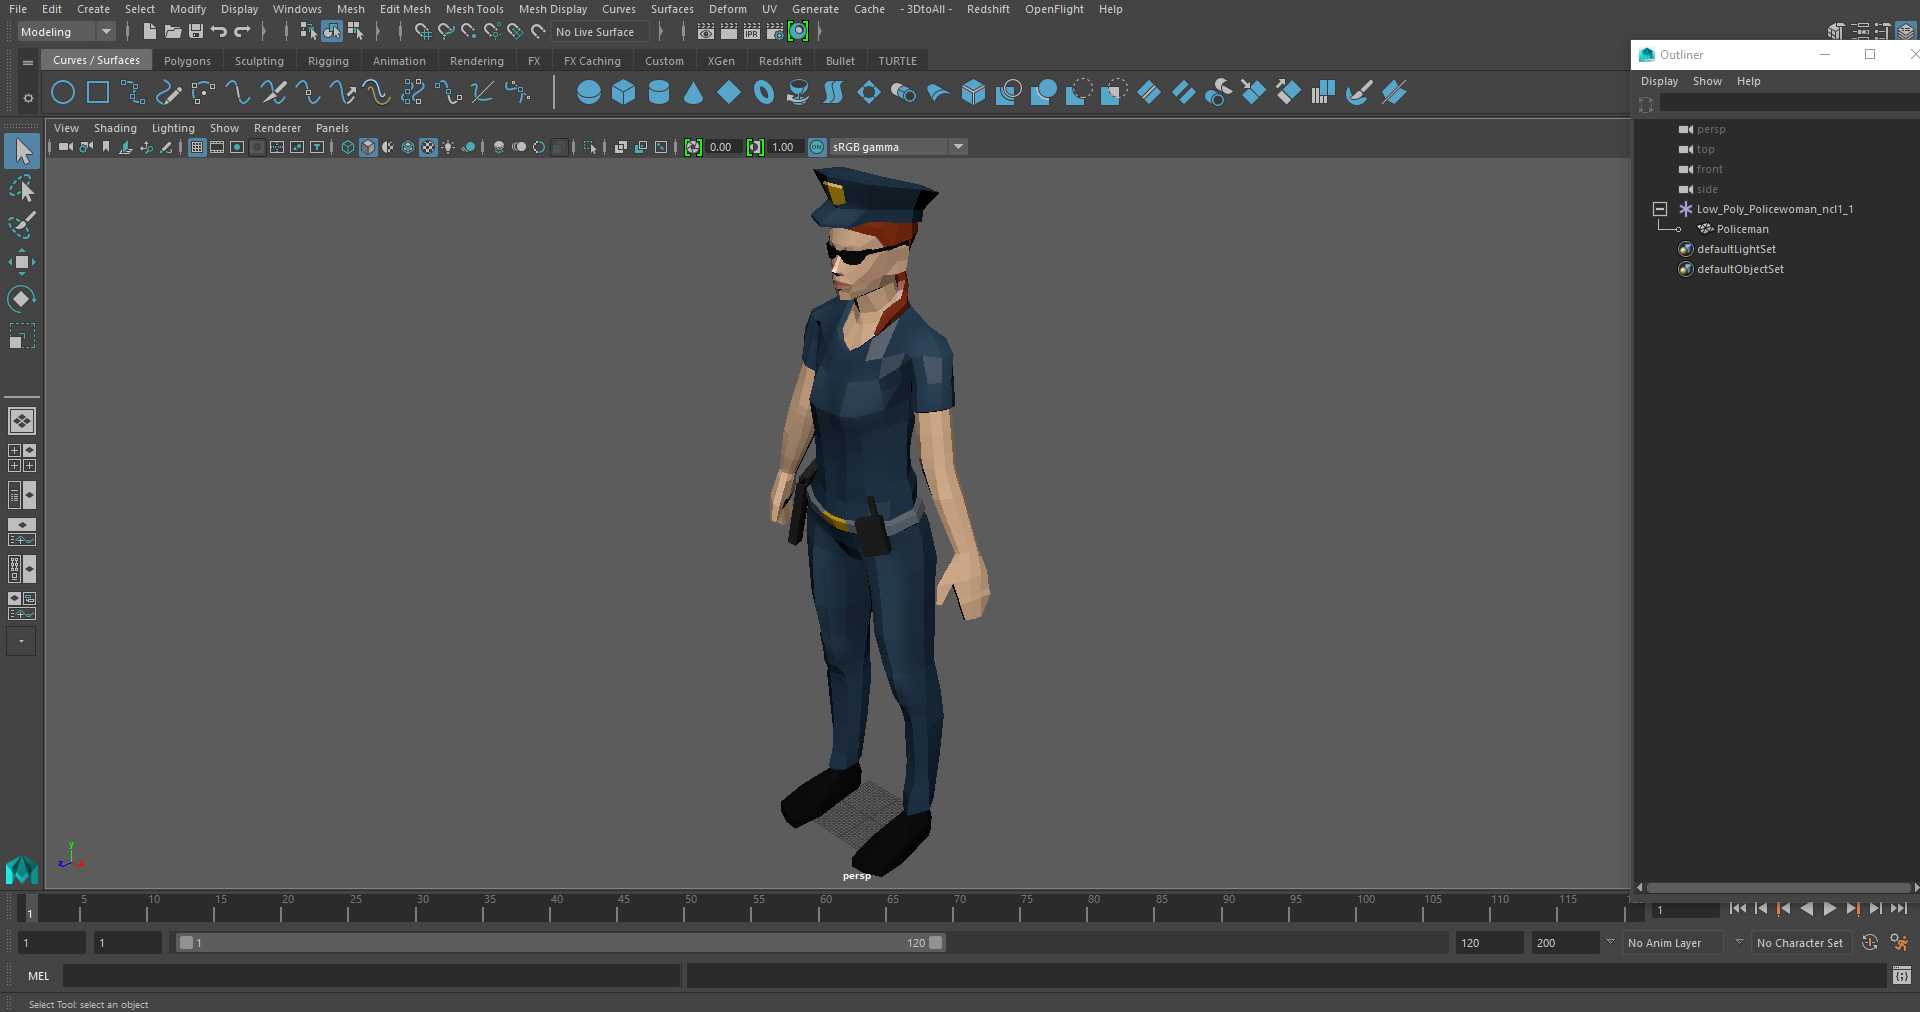
Task: Activate the Scale tool
Action: coord(22,336)
